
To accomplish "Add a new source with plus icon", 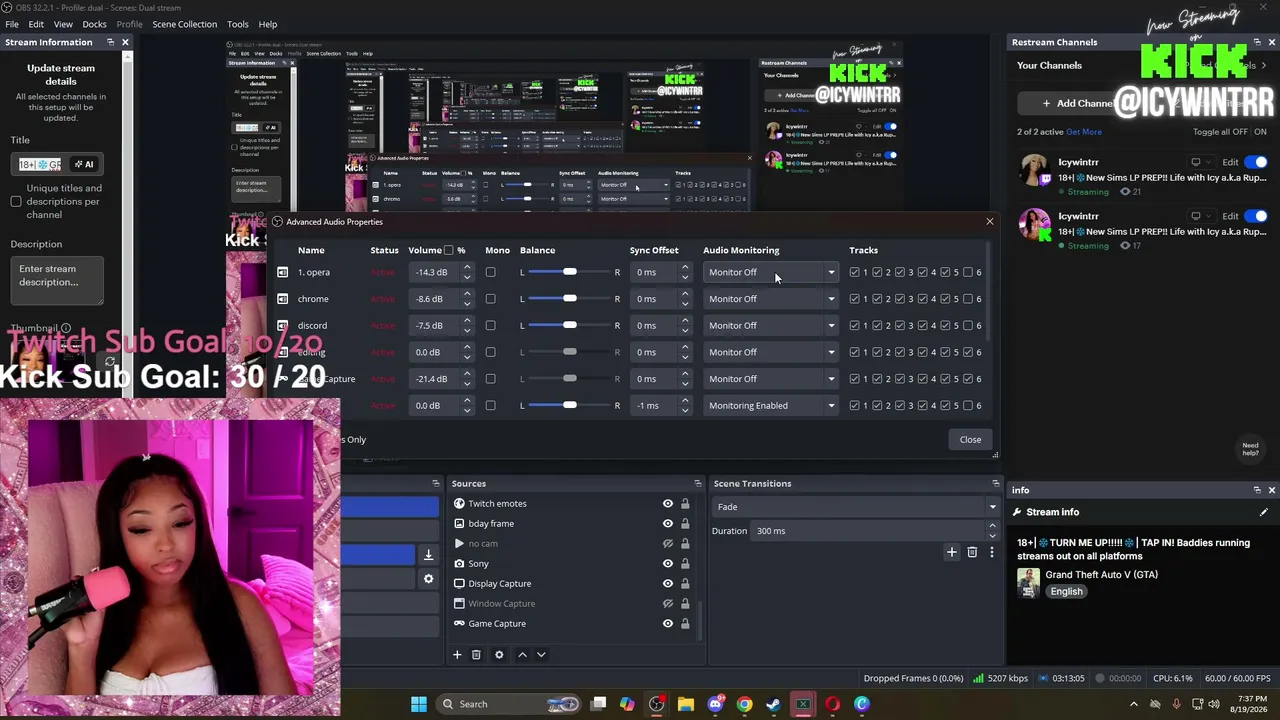I will point(457,655).
